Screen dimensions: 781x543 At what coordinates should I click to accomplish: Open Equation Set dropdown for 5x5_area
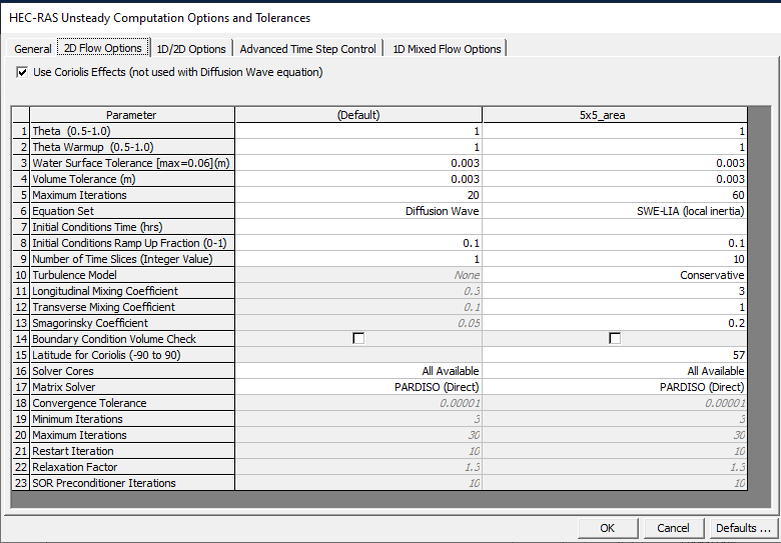tap(615, 211)
